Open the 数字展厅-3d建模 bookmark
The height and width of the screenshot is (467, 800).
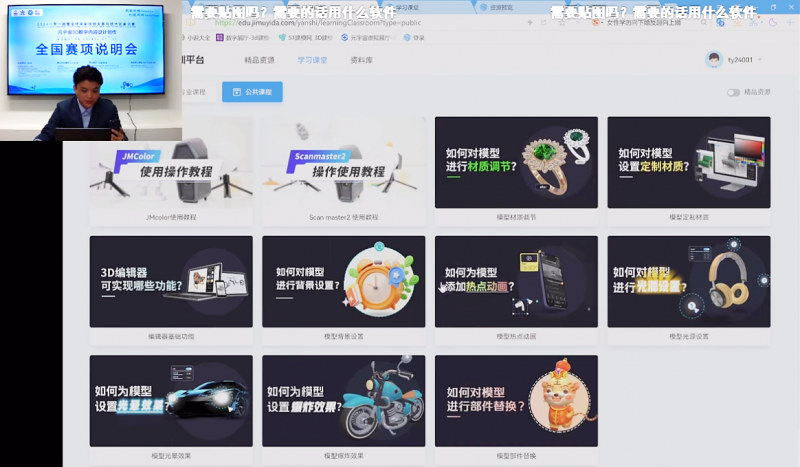click(x=250, y=38)
